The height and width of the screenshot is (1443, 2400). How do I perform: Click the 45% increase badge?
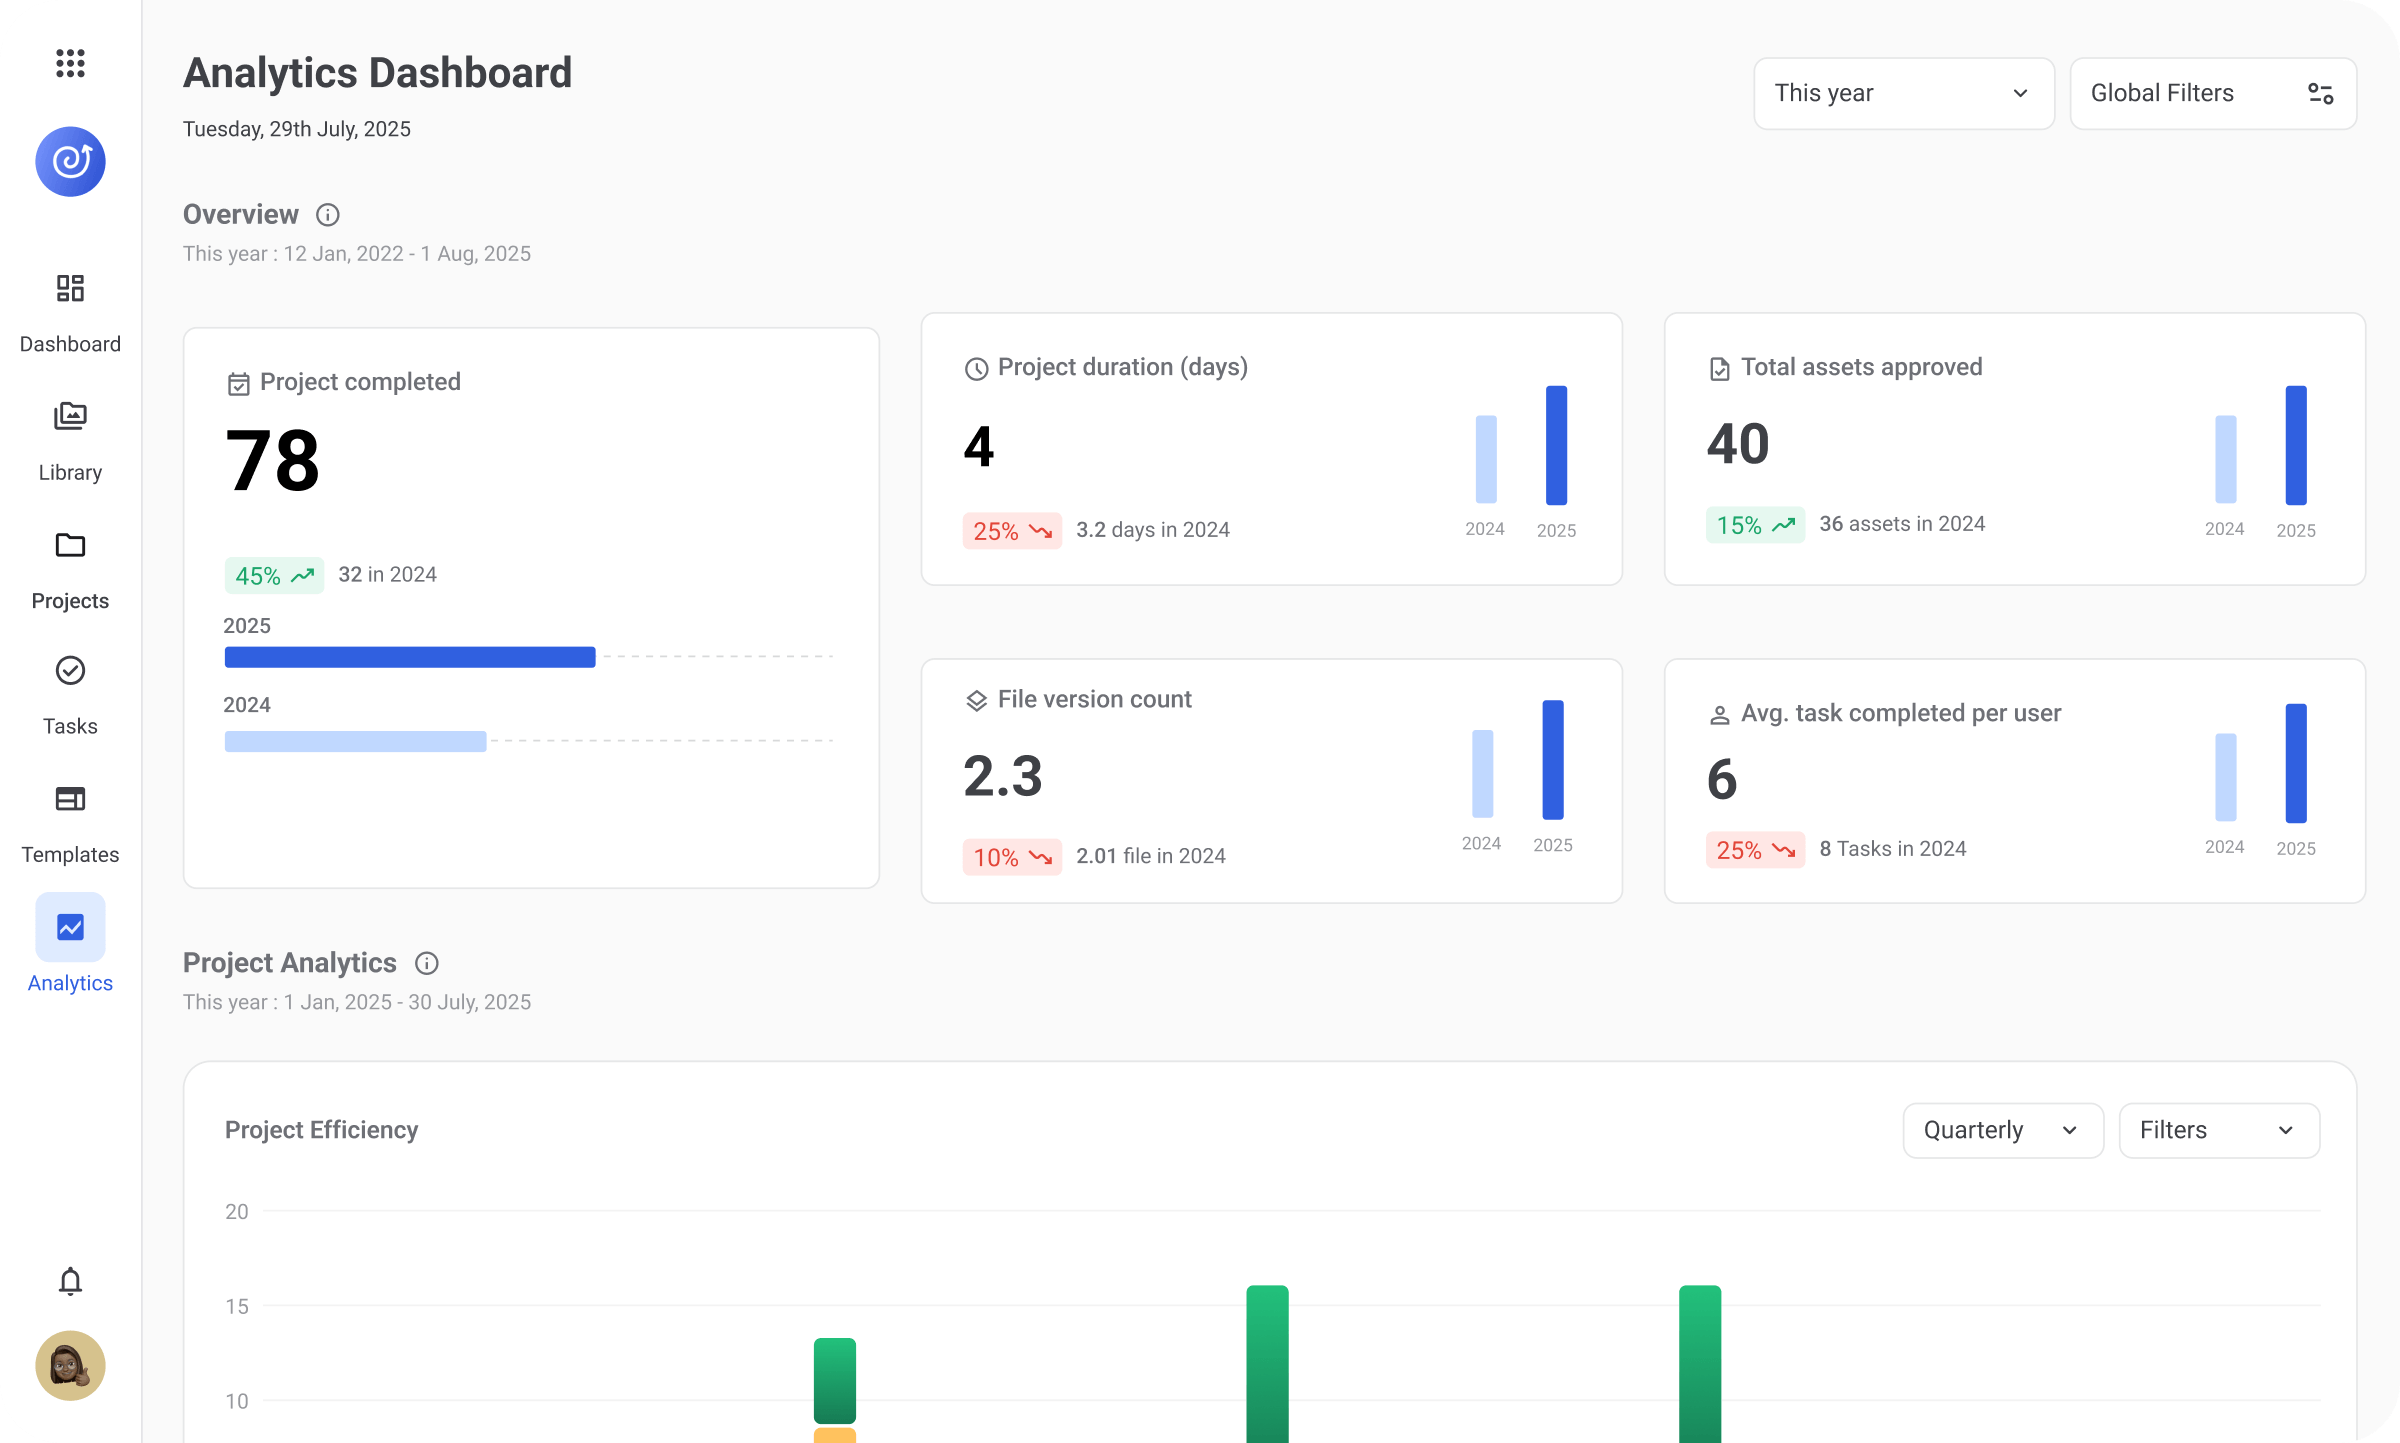274,576
